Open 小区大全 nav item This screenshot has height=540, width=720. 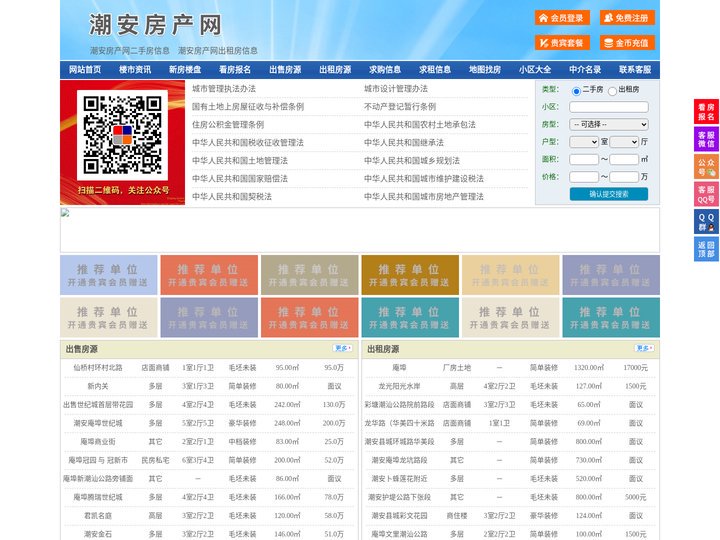(535, 70)
